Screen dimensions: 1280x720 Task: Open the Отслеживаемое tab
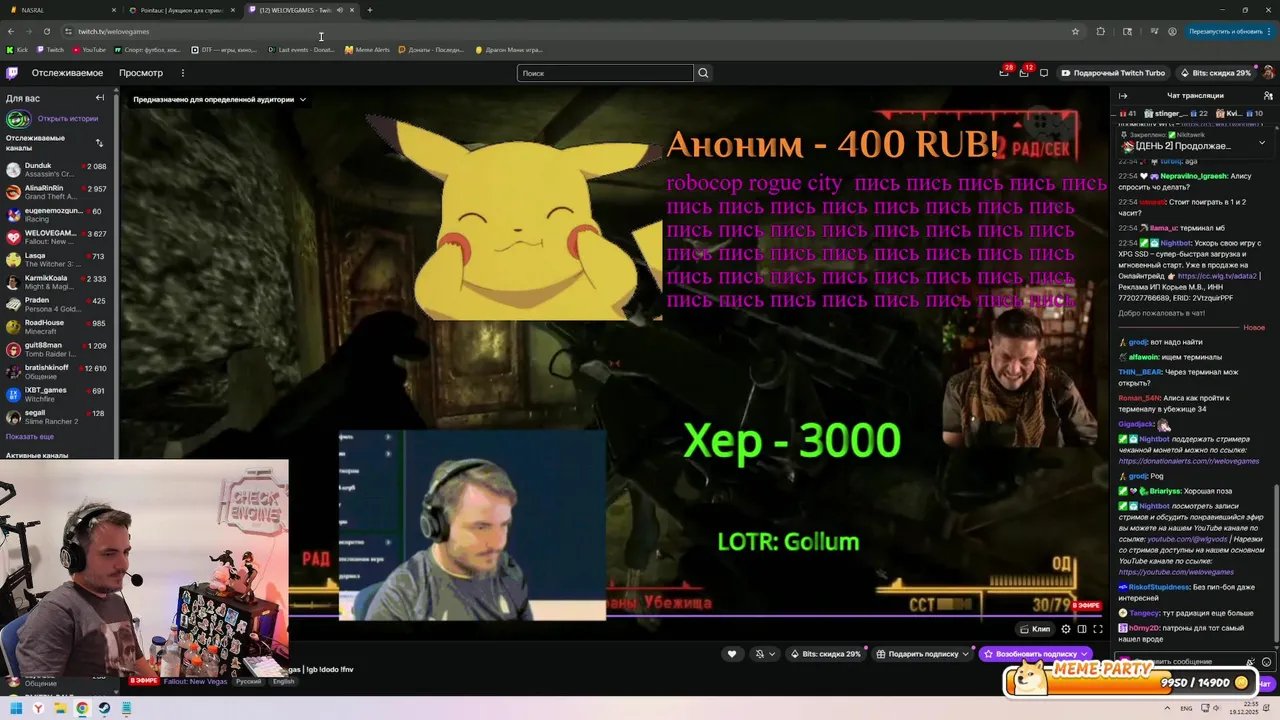[67, 73]
